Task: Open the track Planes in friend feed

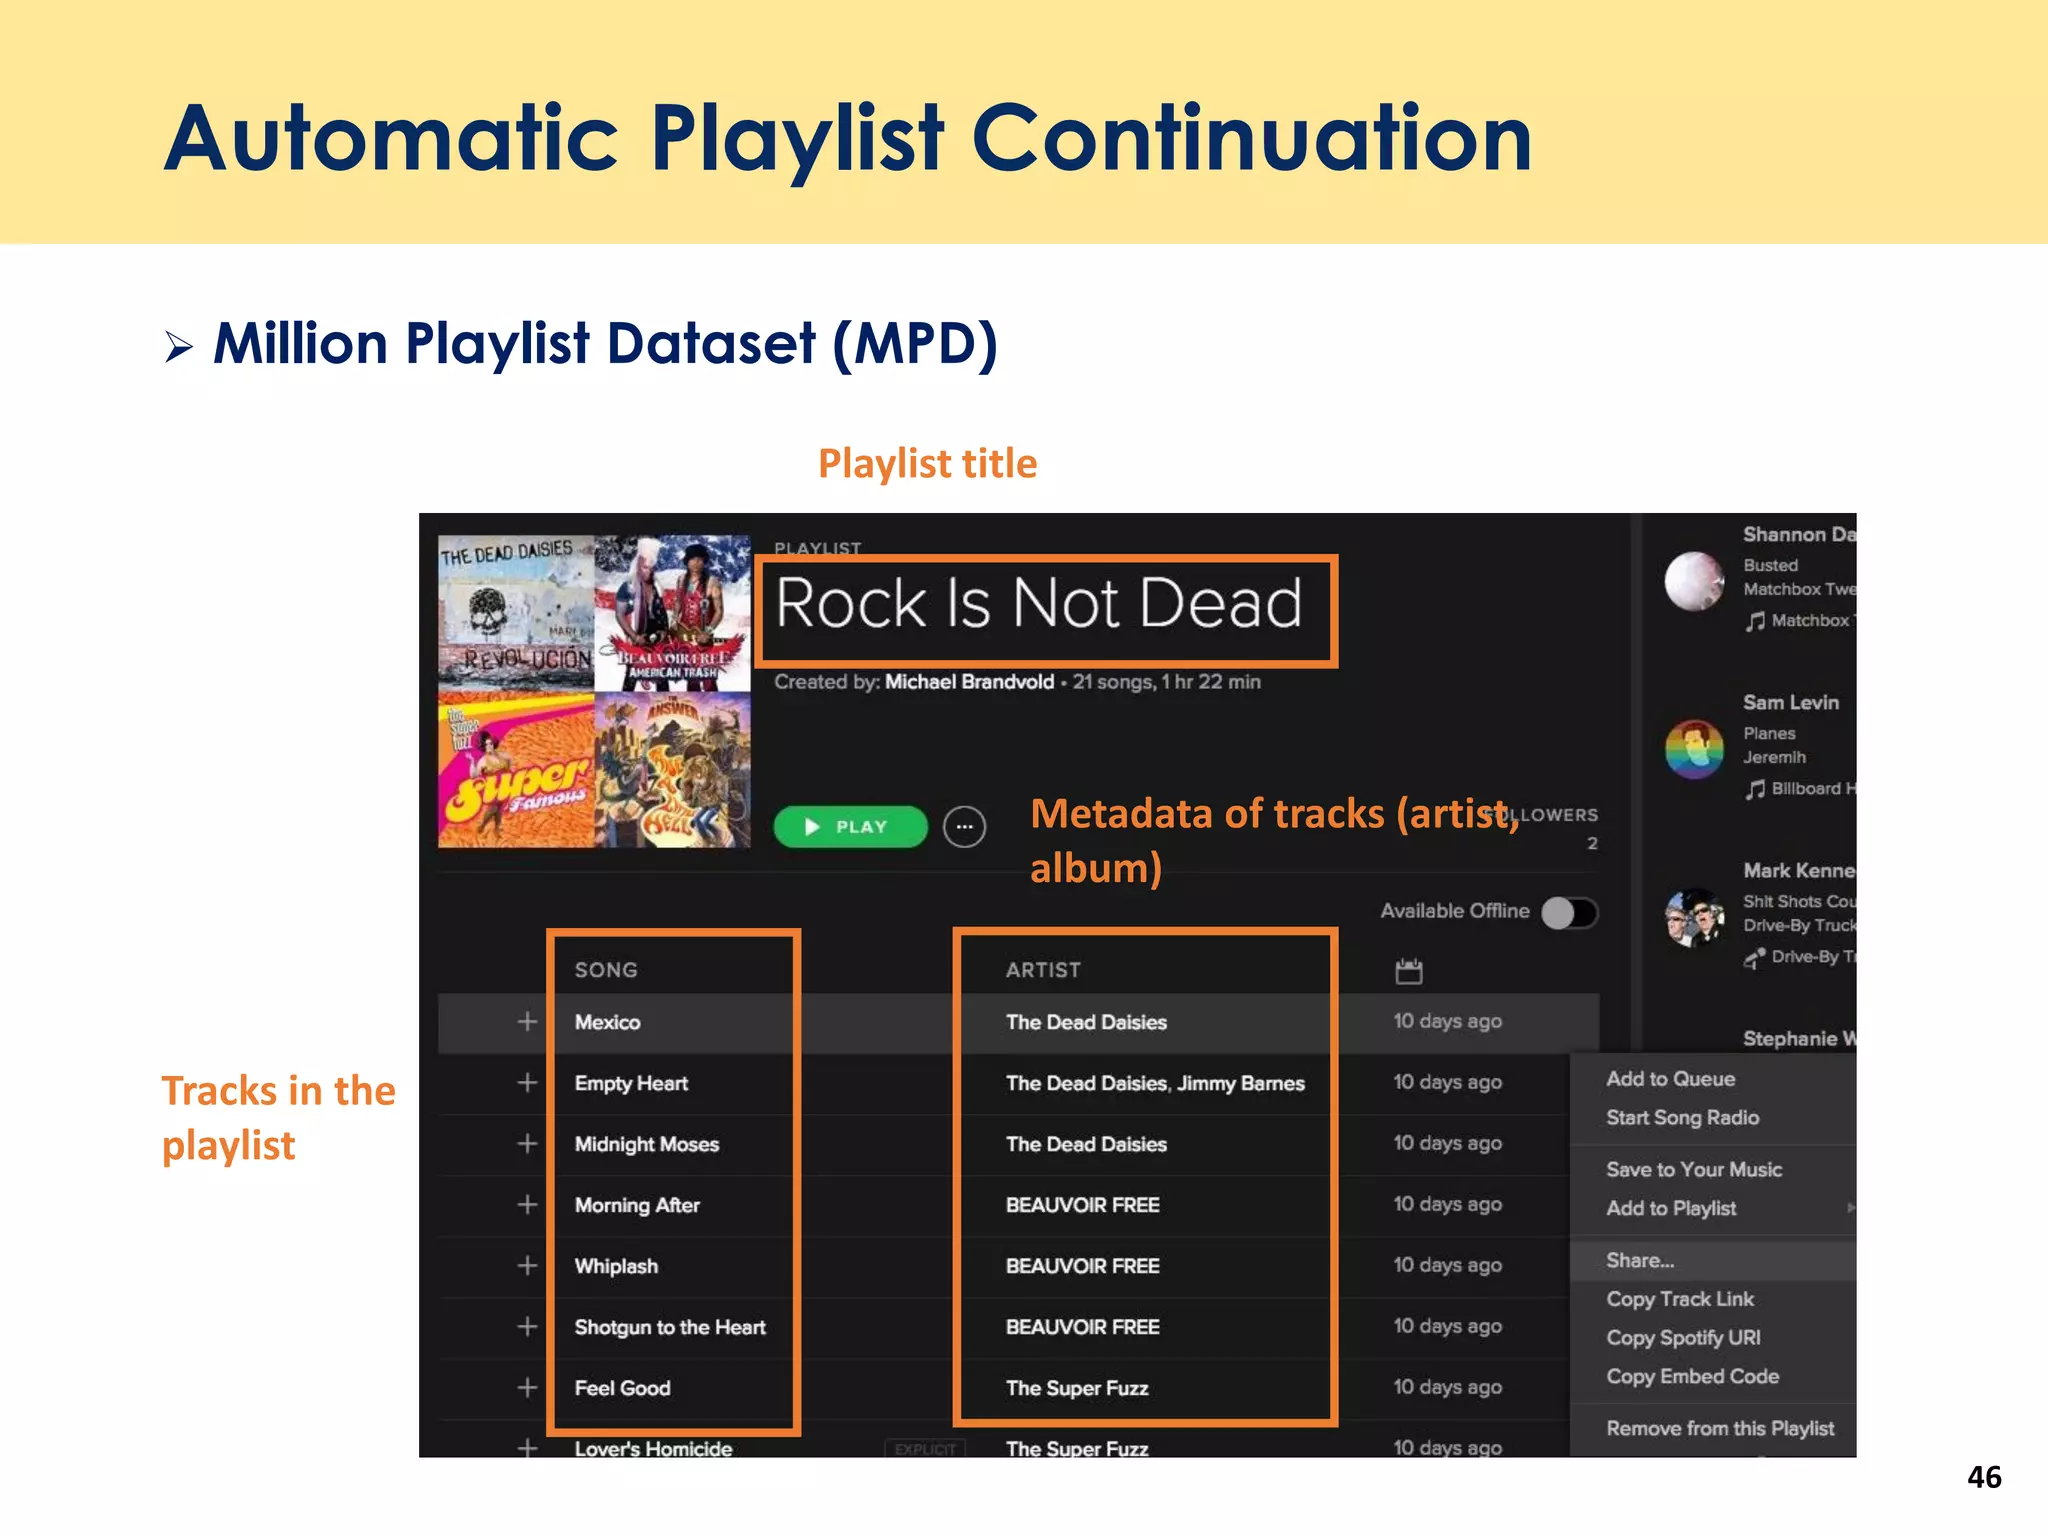Action: click(1769, 734)
